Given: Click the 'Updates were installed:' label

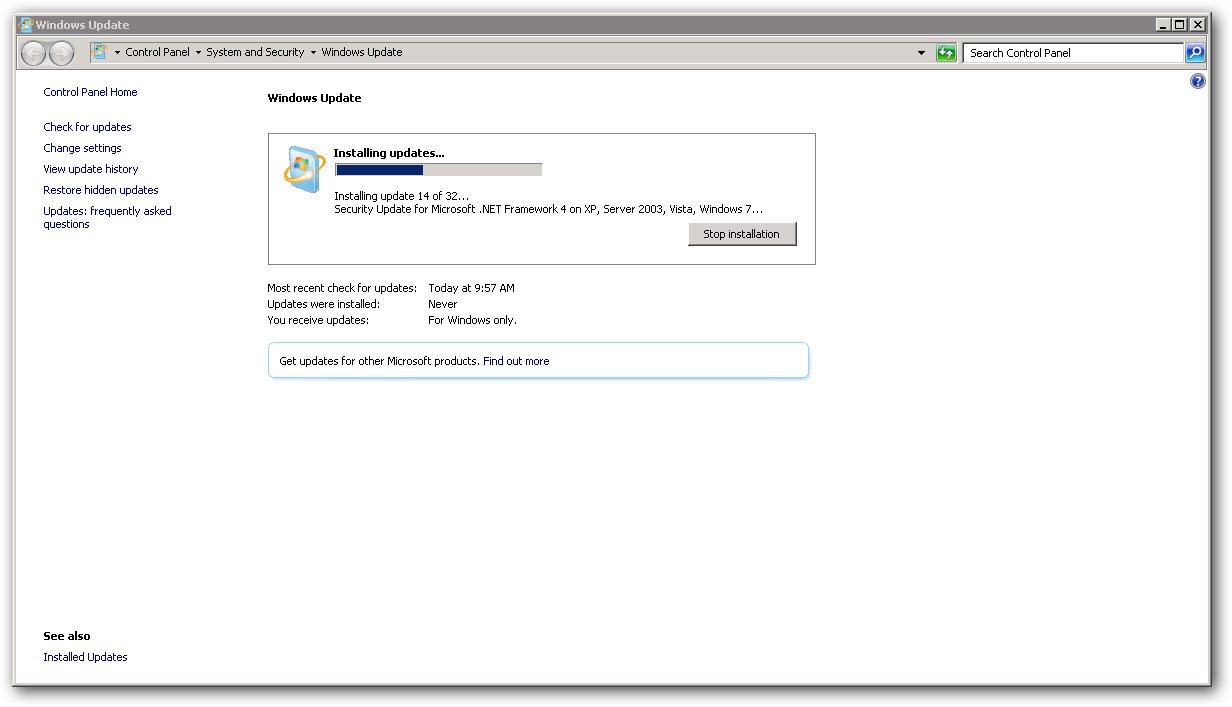Looking at the screenshot, I should (x=323, y=304).
